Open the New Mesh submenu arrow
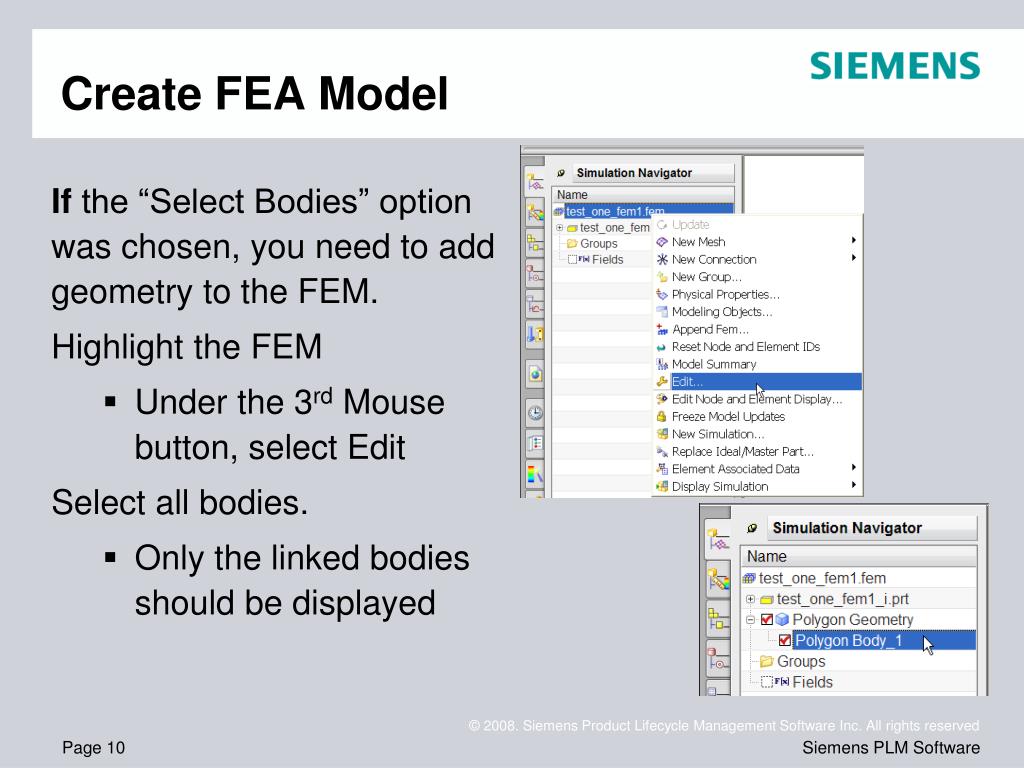This screenshot has width=1024, height=768. tap(854, 240)
